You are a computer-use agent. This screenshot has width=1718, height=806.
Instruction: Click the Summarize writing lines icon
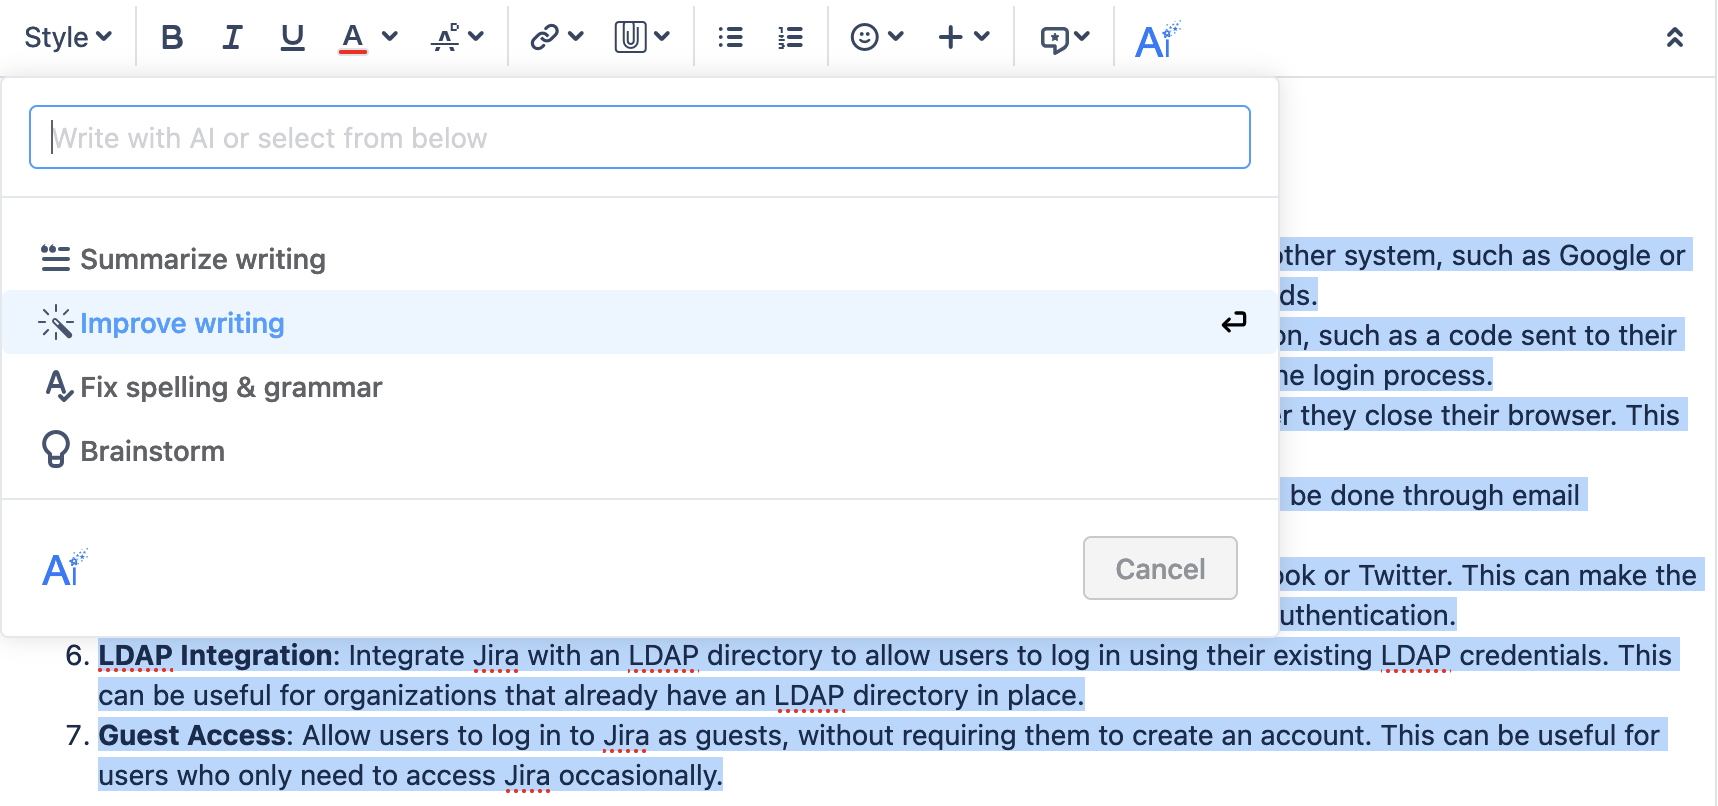click(55, 258)
